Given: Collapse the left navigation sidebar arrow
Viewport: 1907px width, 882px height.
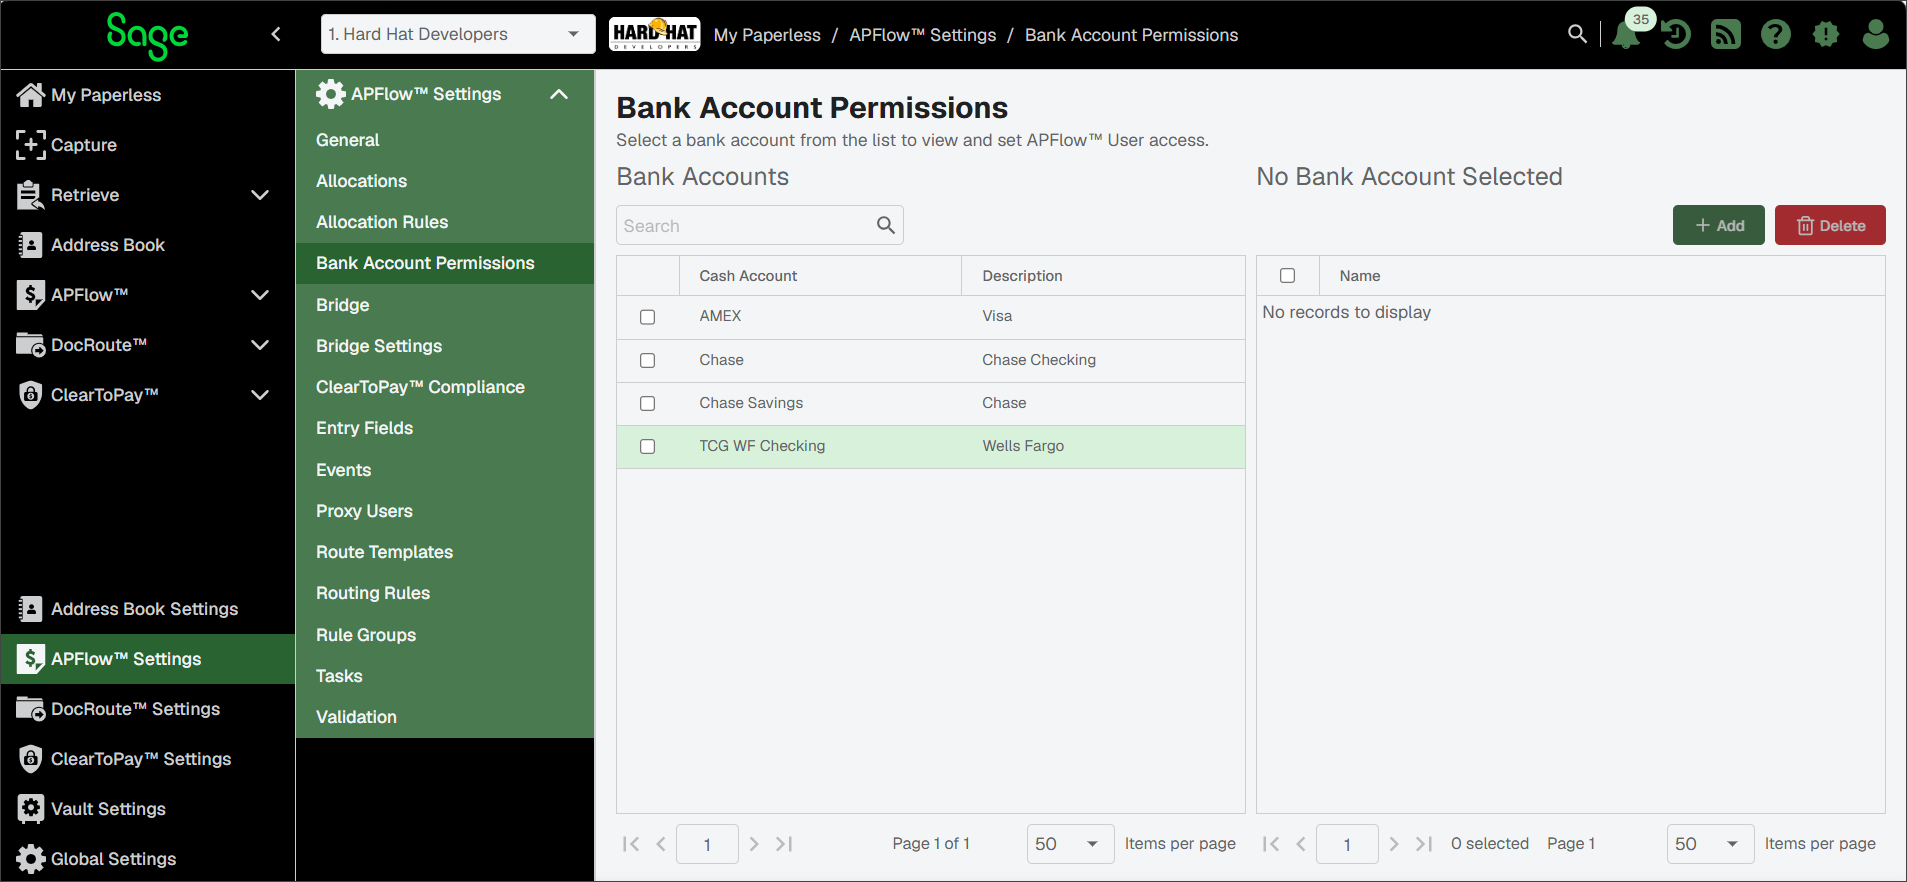Looking at the screenshot, I should point(276,34).
